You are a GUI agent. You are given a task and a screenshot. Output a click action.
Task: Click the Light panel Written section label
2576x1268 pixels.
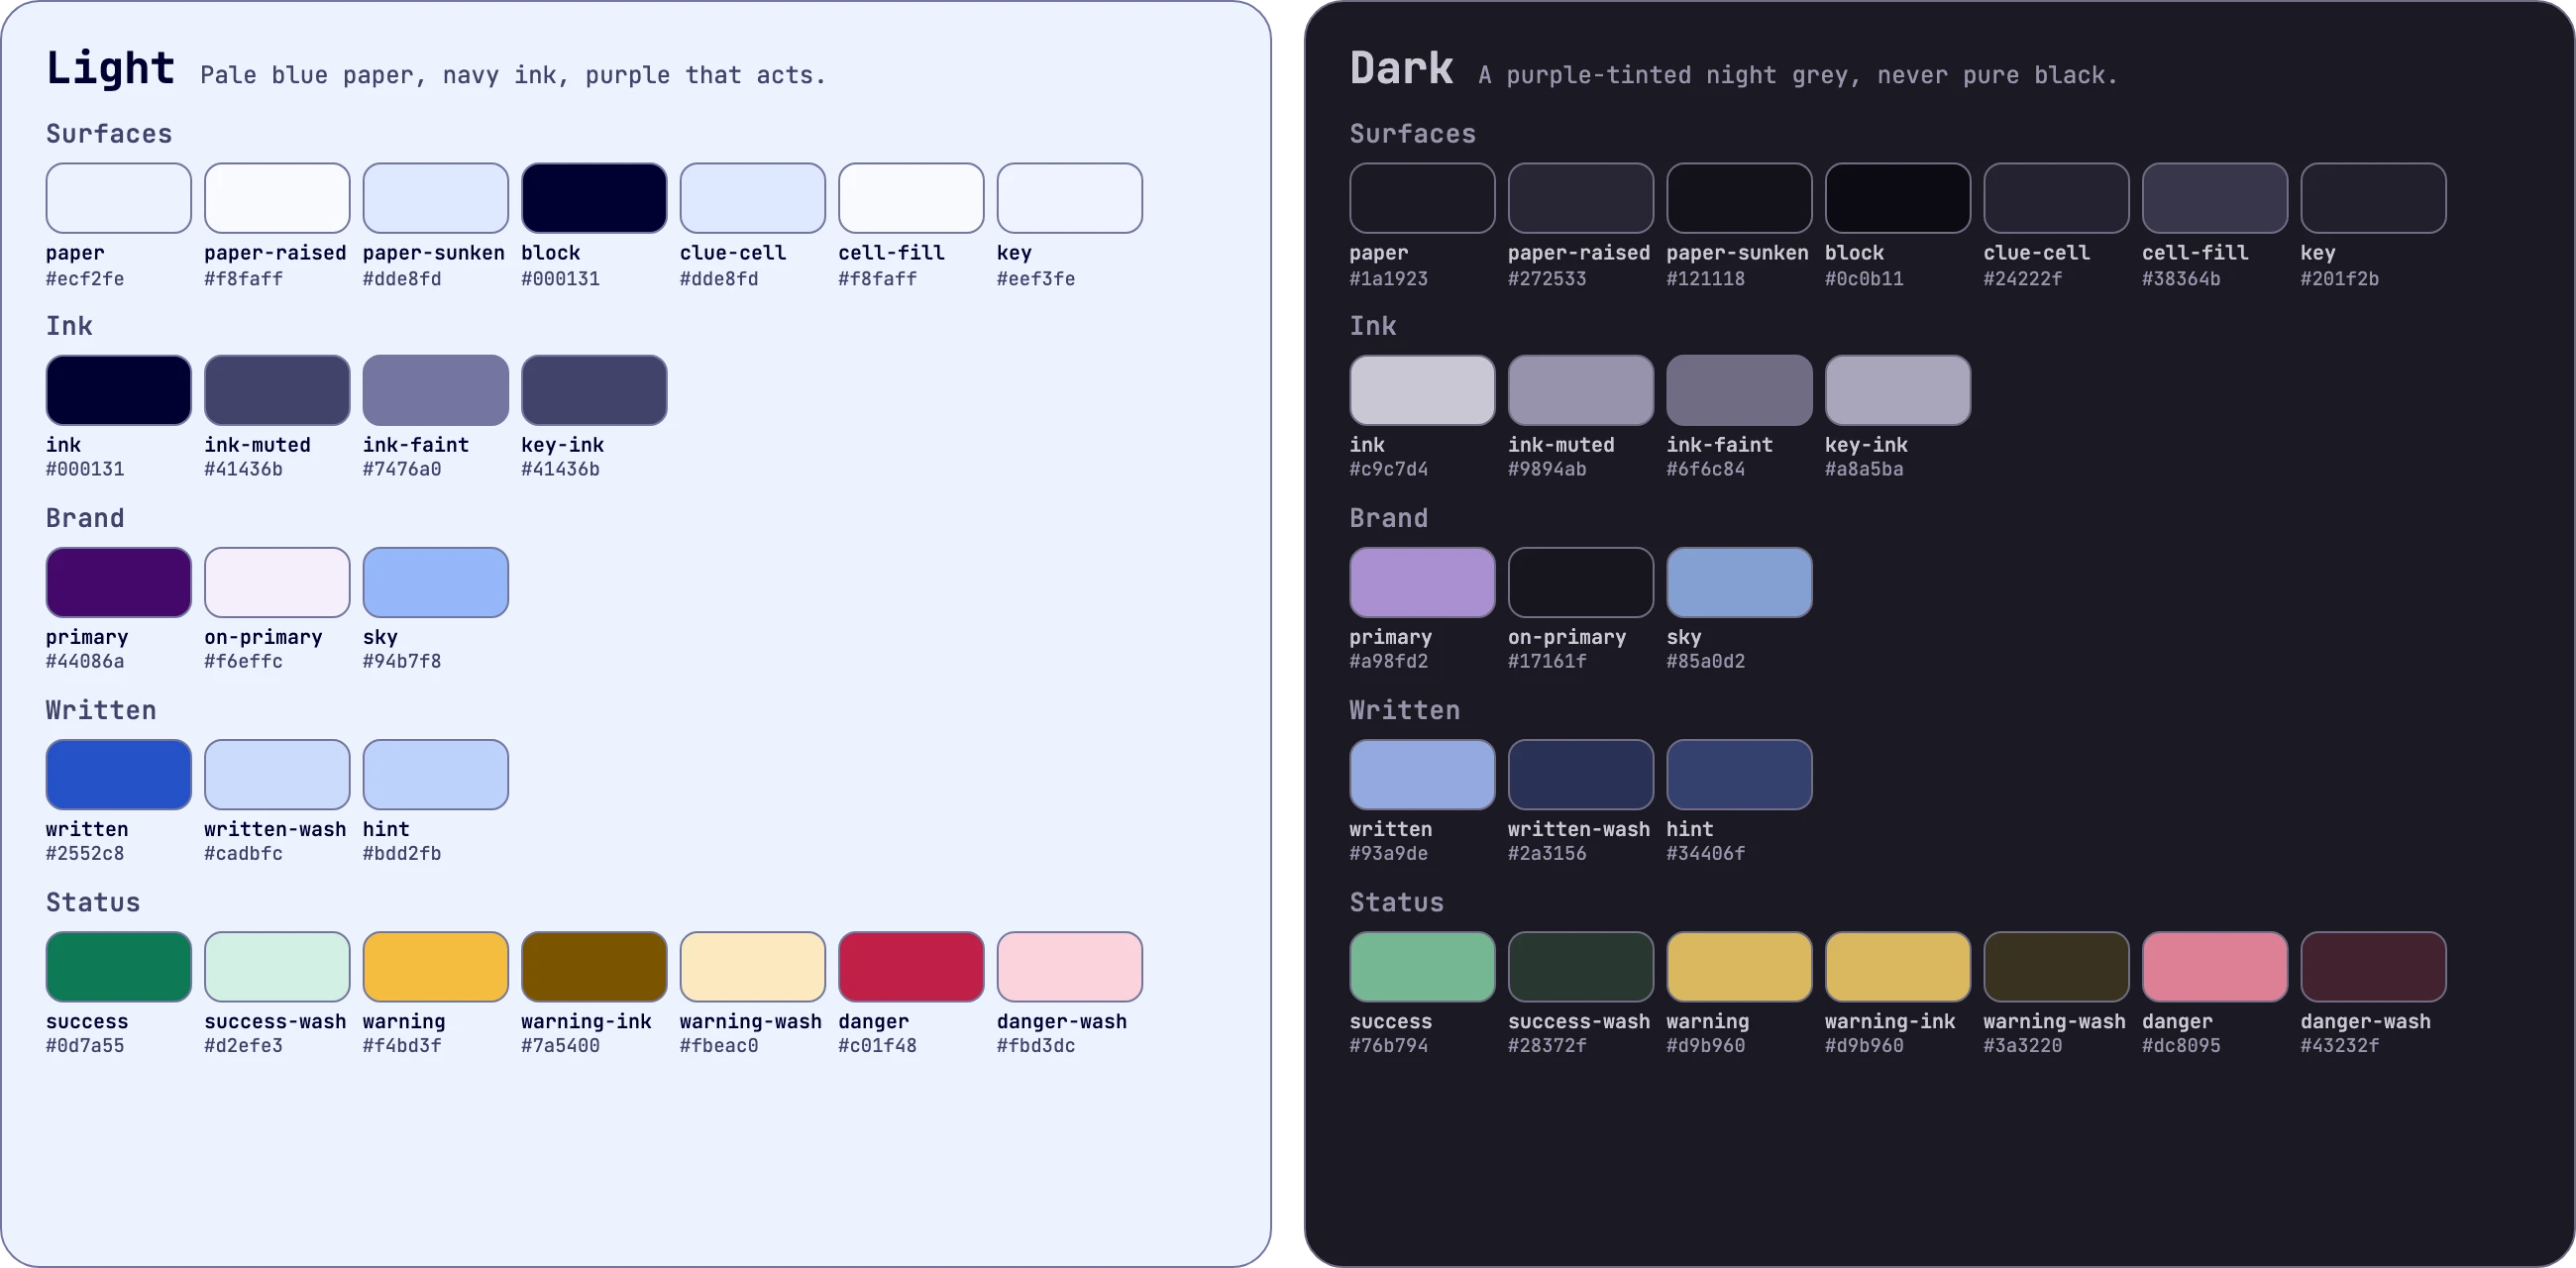click(101, 710)
